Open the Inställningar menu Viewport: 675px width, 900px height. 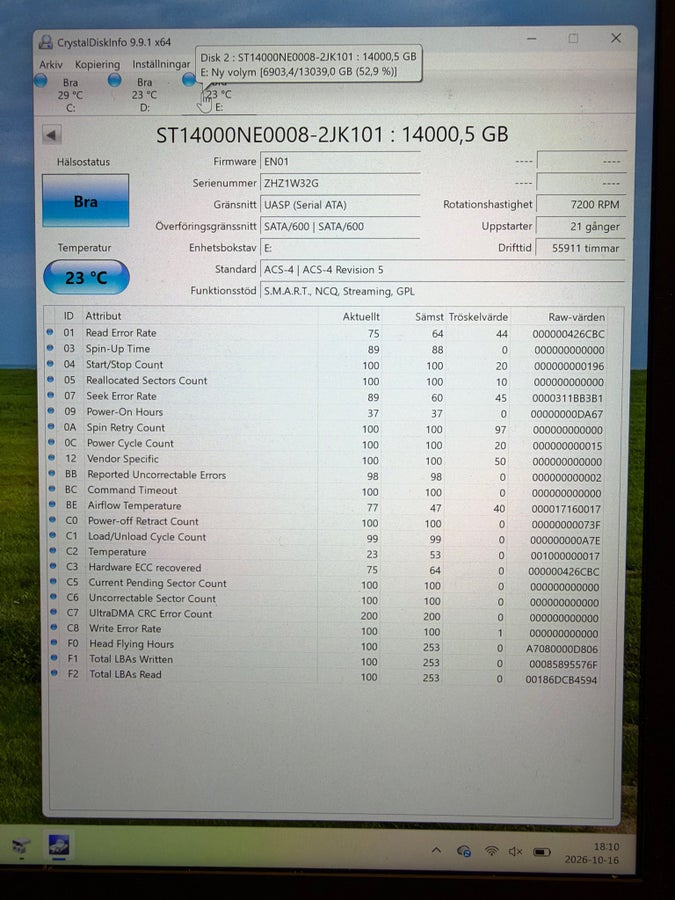tap(161, 64)
